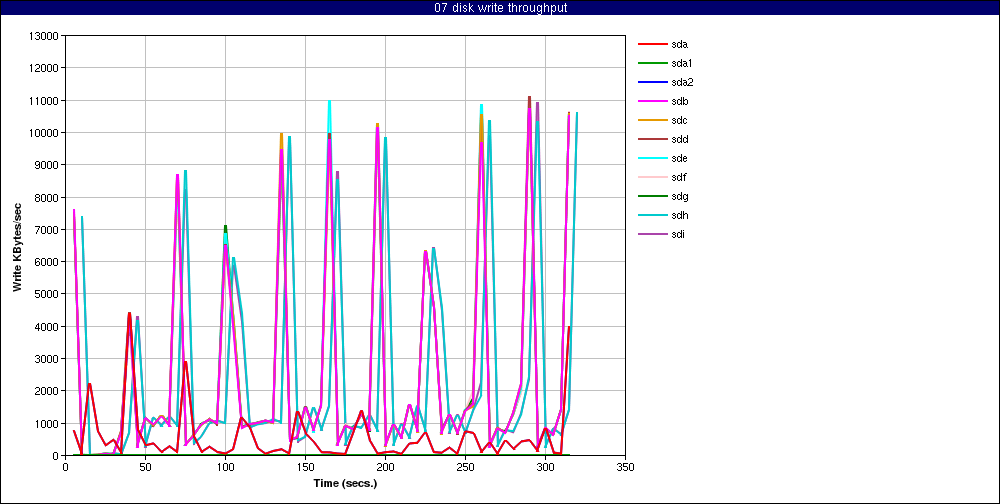Click the 13000 tick on the y-axis
This screenshot has width=1000, height=504.
(x=44, y=36)
